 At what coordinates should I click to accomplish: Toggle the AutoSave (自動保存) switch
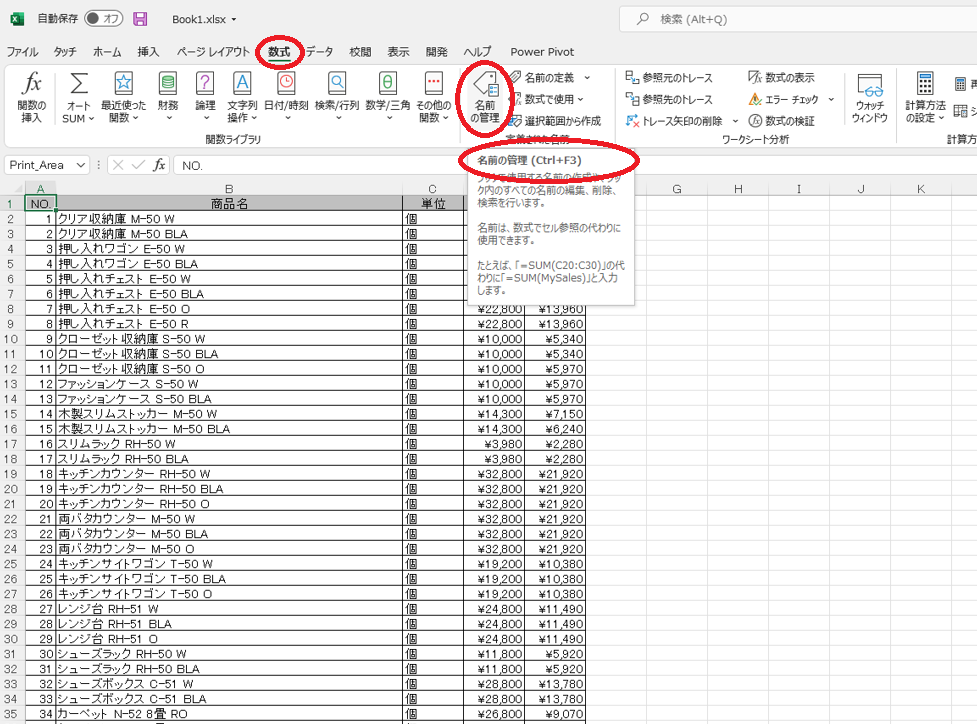pyautogui.click(x=105, y=19)
